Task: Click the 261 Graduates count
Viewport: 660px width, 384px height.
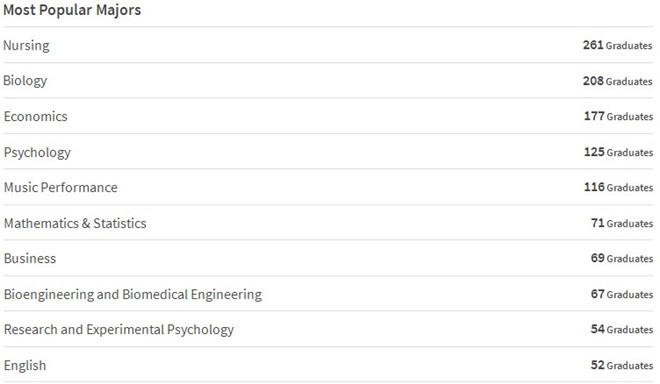Action: [x=617, y=45]
